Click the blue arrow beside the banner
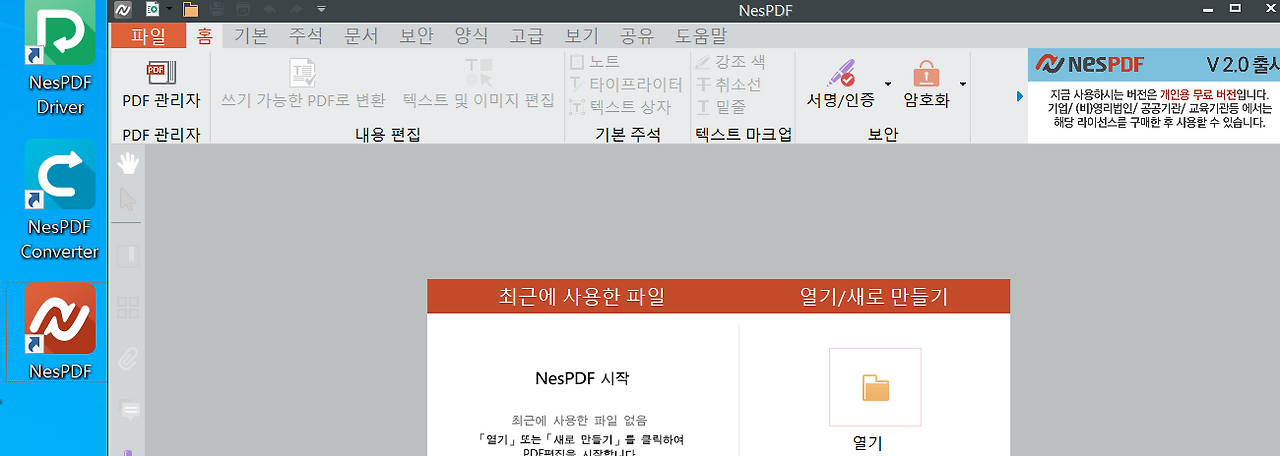Viewport: 1280px width, 456px height. 1020,96
